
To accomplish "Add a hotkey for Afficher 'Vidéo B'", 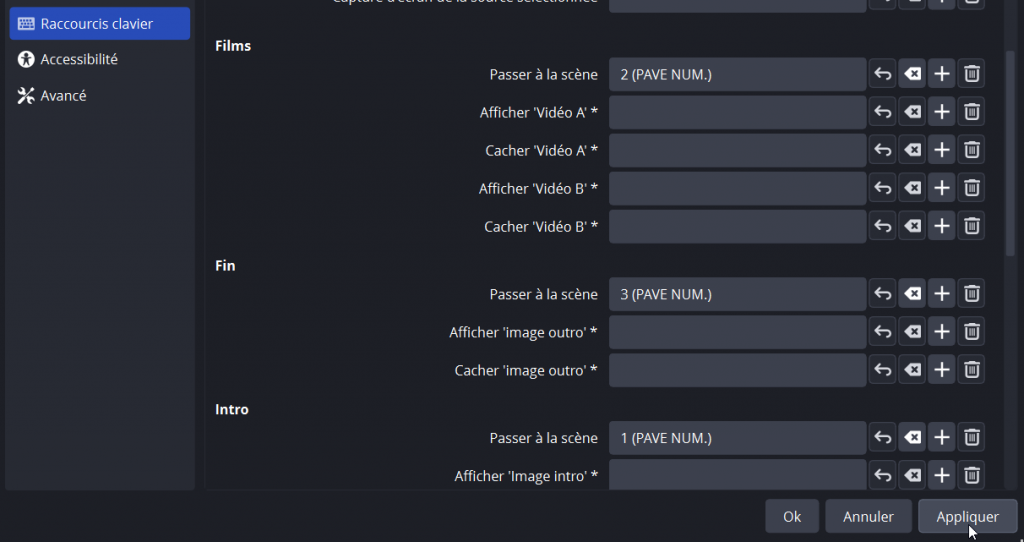I will click(941, 188).
